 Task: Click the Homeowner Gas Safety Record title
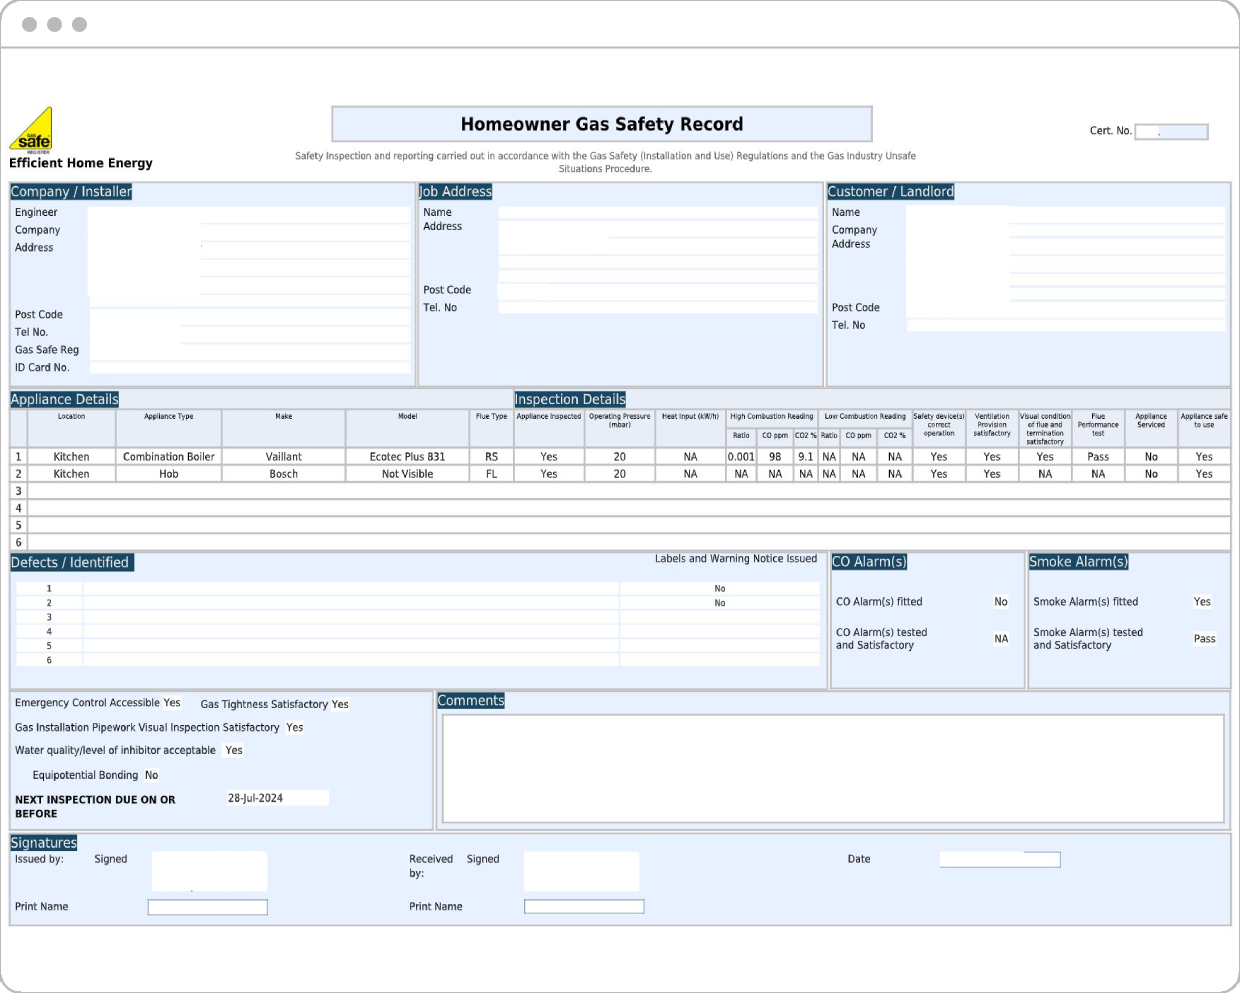pos(601,124)
